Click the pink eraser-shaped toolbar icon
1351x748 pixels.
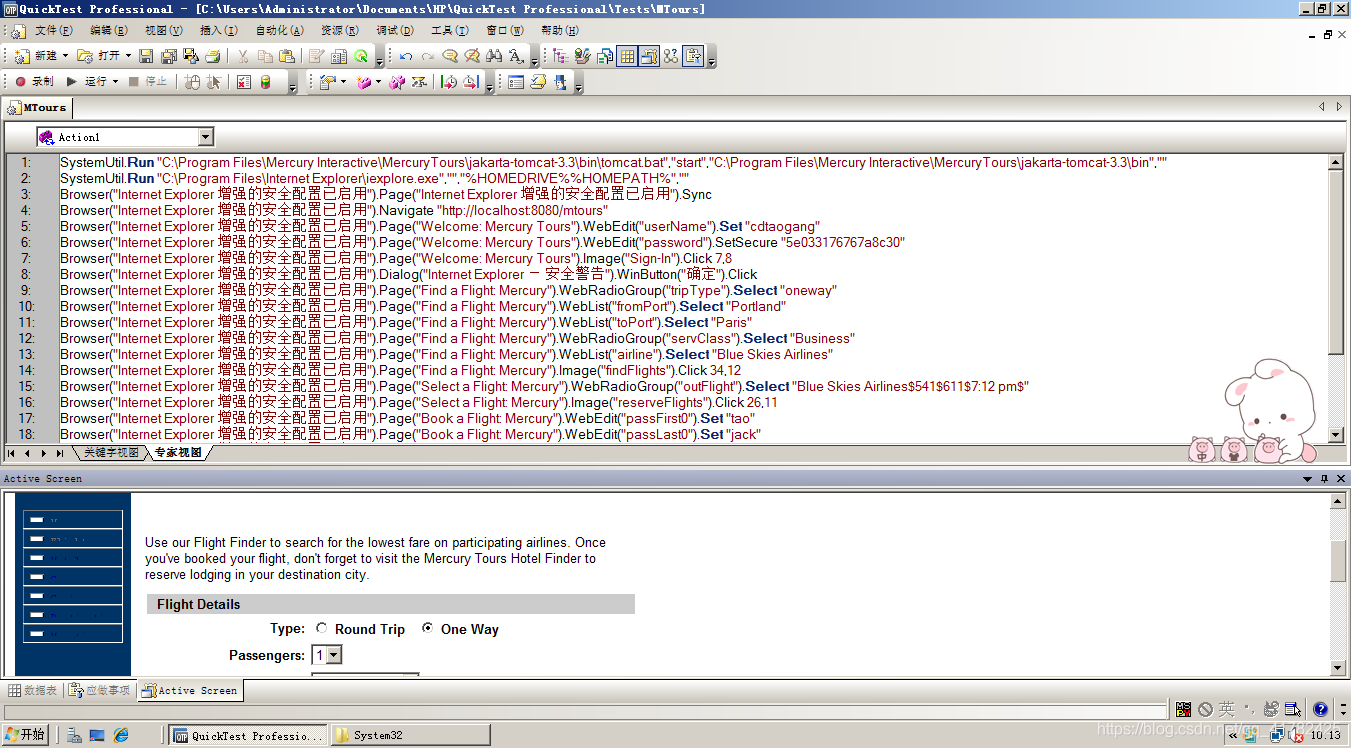(364, 82)
